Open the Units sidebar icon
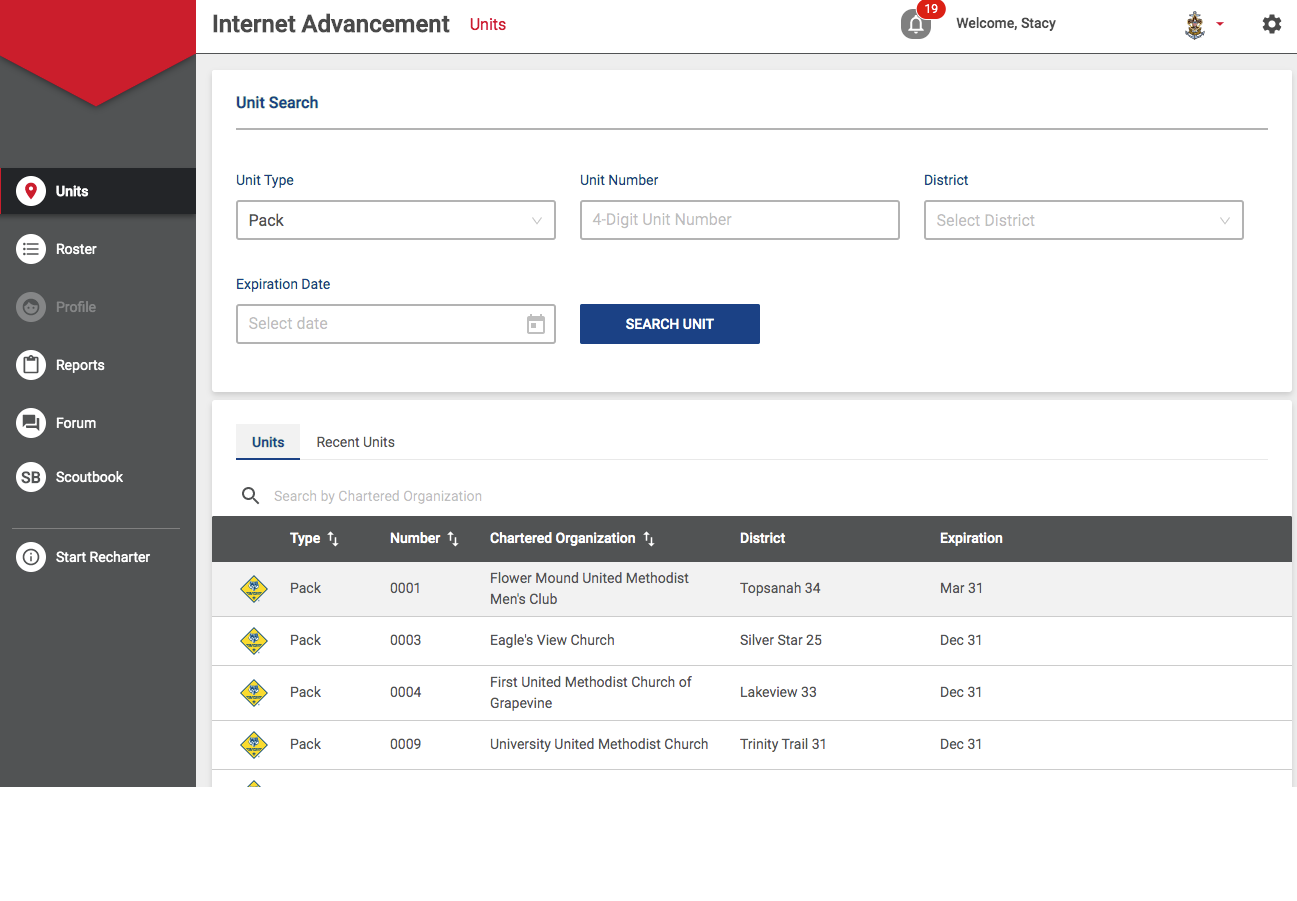 pos(31,190)
